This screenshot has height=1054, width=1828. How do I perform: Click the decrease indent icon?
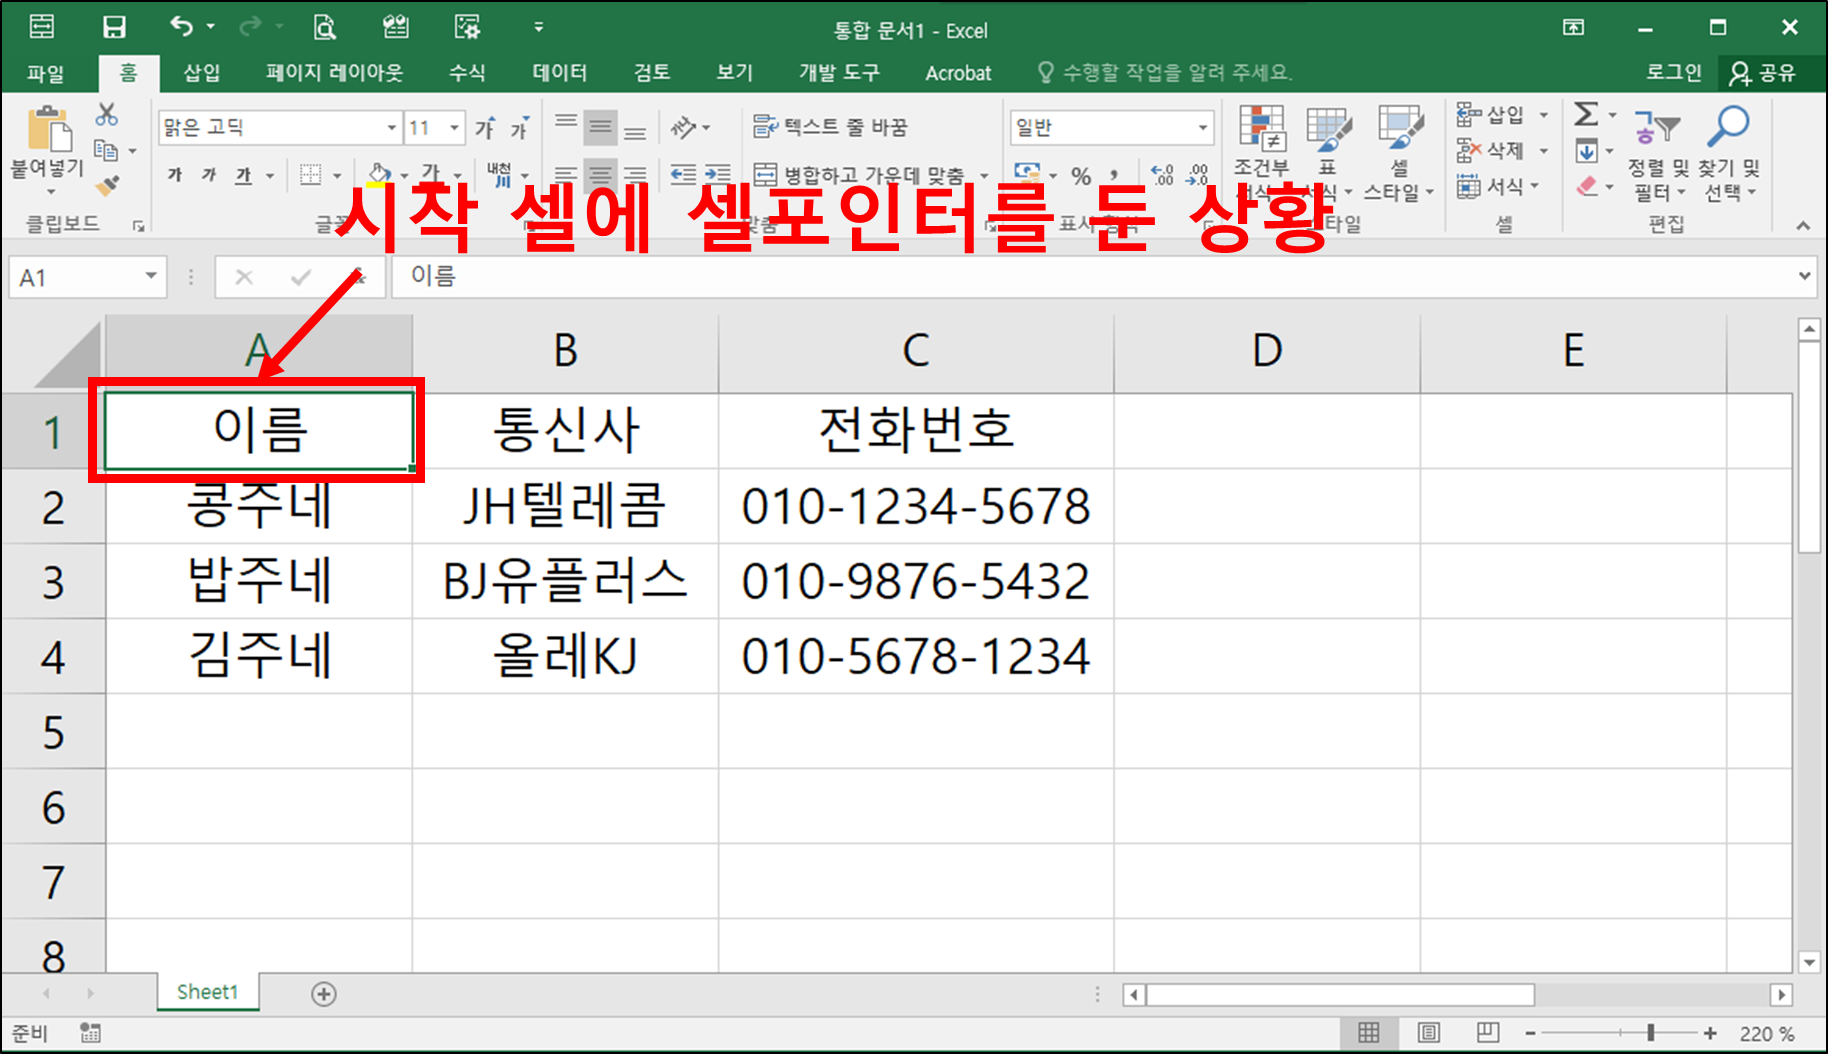(684, 175)
